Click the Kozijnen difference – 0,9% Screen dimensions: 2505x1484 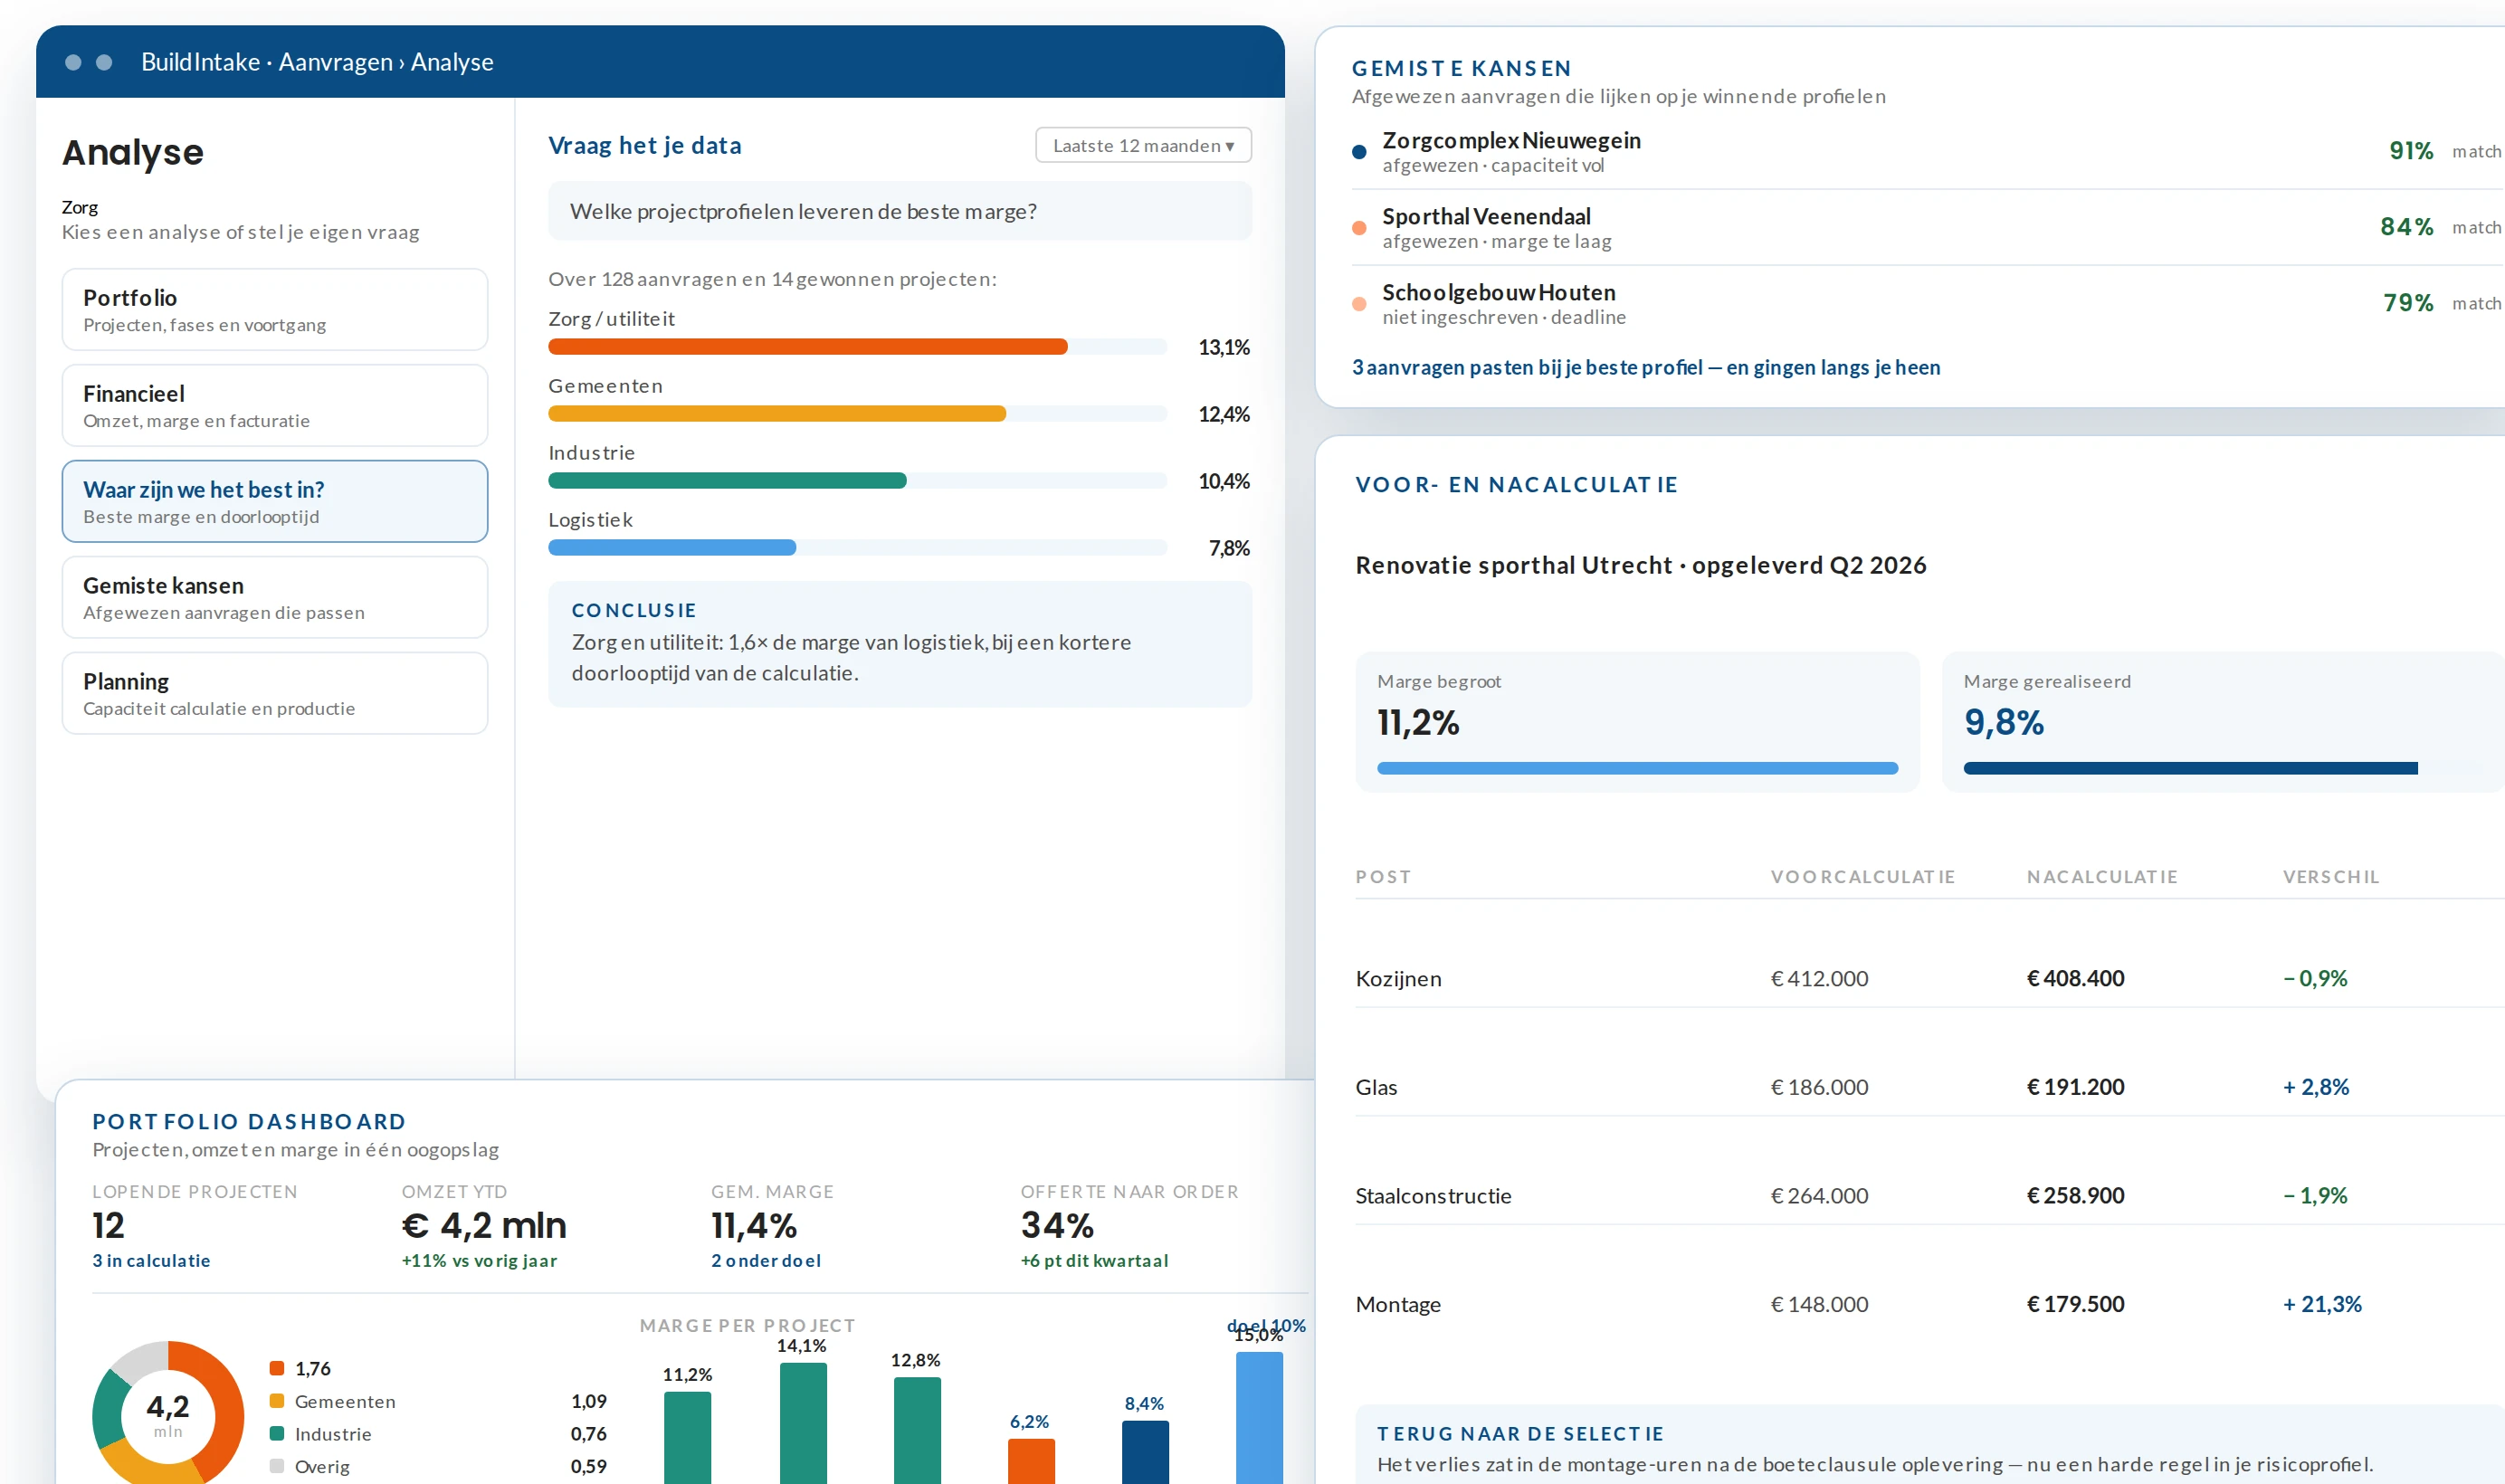(x=2315, y=978)
